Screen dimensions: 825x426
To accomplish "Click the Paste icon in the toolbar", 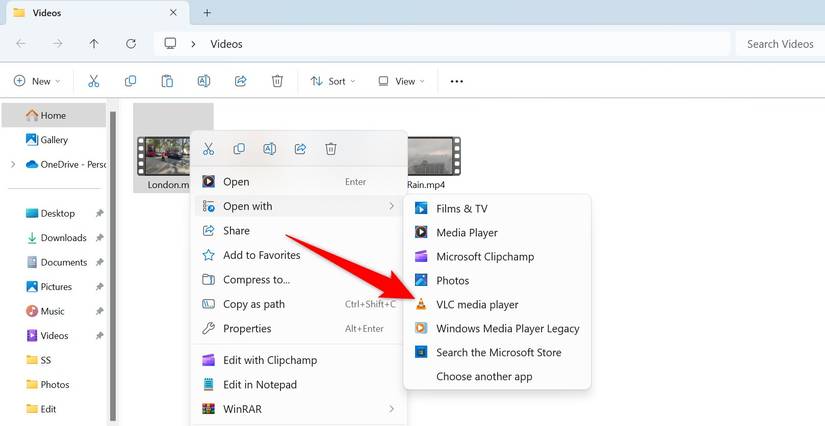I will tap(167, 81).
